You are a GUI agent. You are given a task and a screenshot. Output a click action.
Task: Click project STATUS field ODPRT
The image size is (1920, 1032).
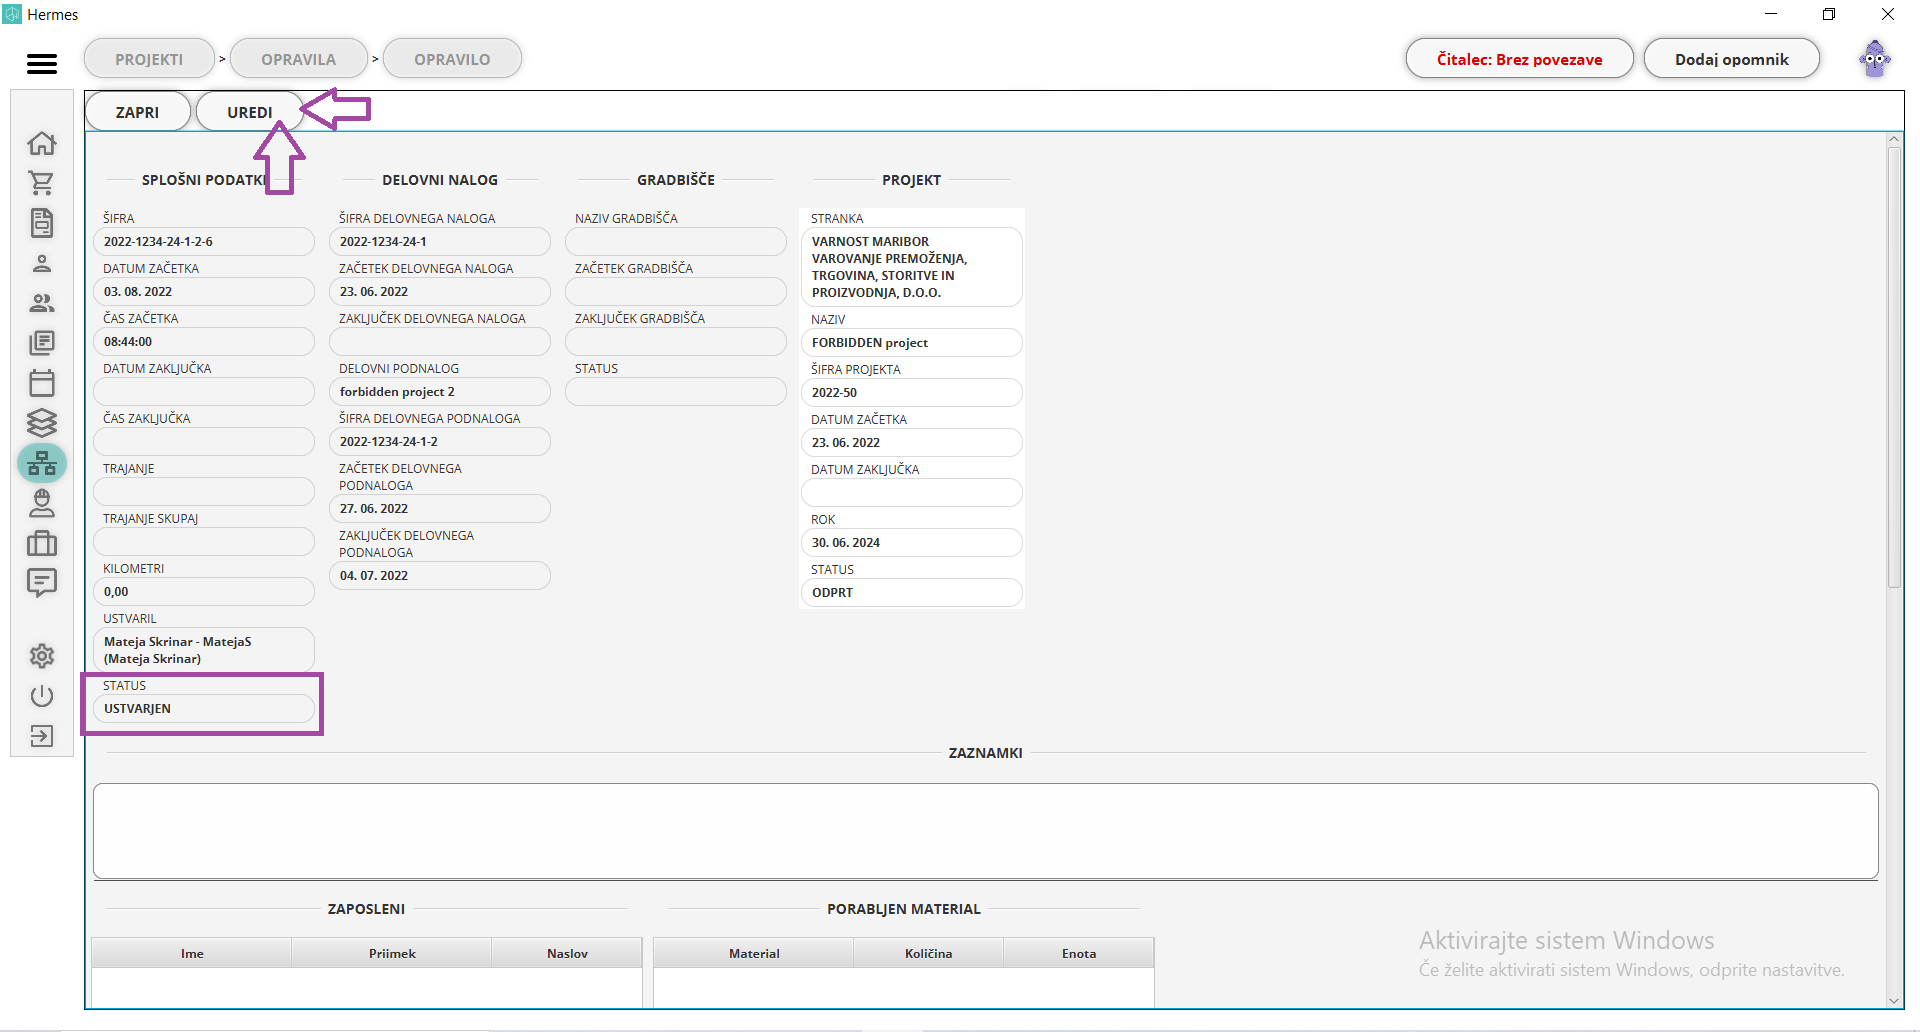(x=912, y=593)
